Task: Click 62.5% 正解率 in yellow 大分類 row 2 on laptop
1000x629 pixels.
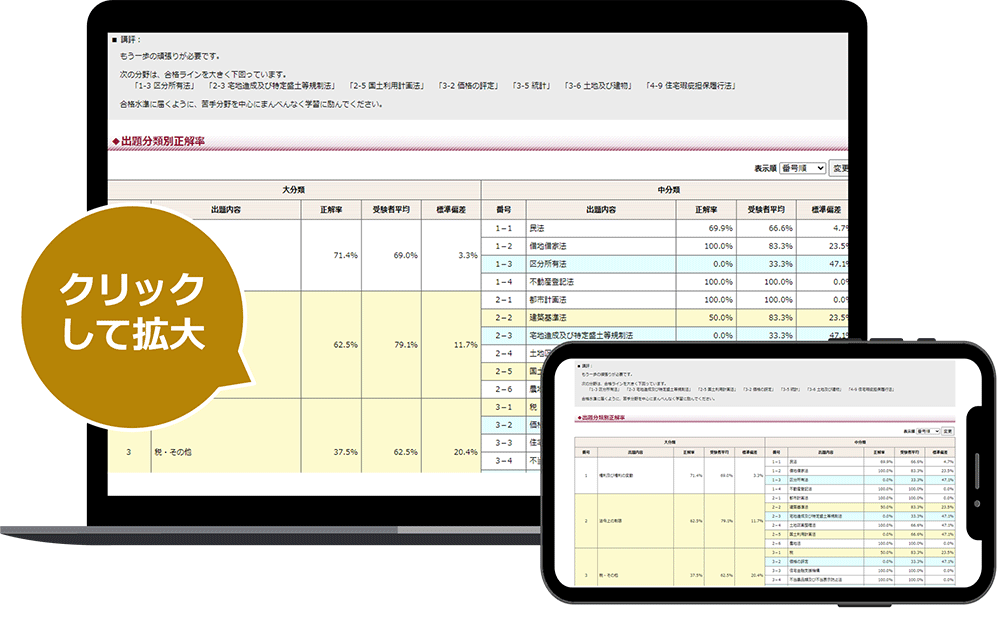Action: tap(346, 344)
